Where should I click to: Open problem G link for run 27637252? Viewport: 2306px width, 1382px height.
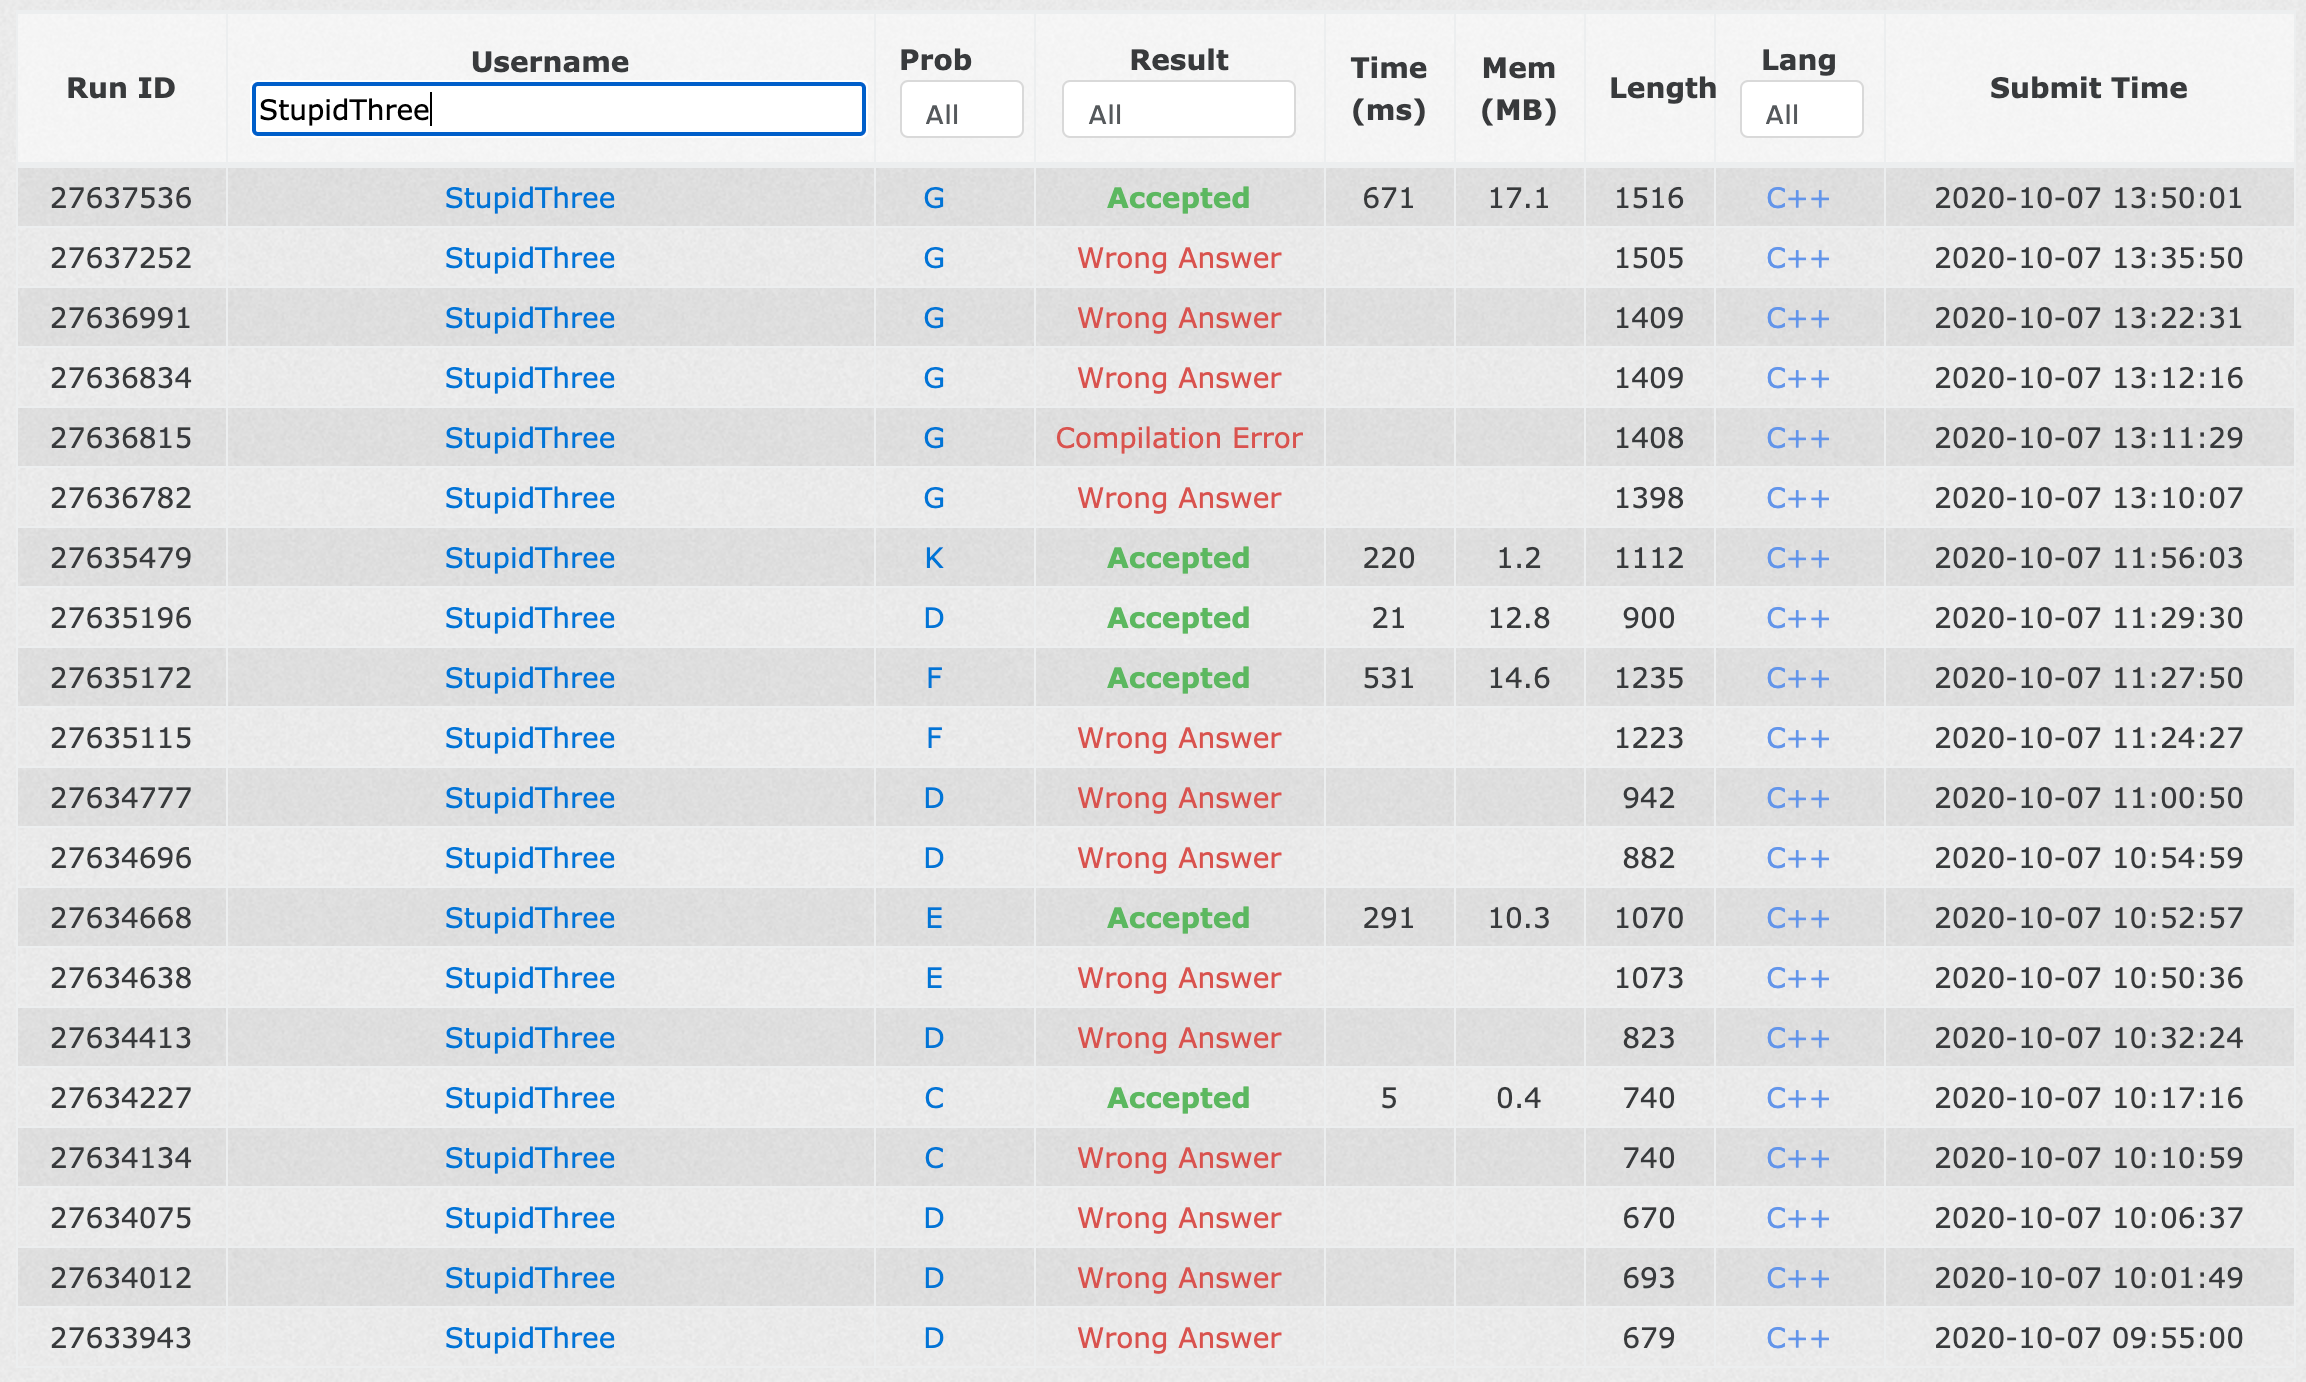[x=933, y=258]
